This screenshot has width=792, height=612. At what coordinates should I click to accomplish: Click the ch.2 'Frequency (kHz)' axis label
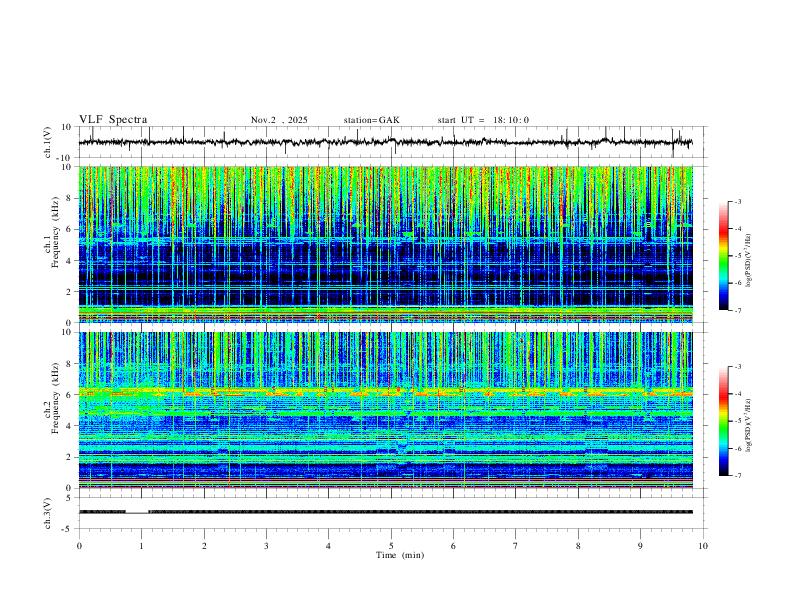coord(55,398)
